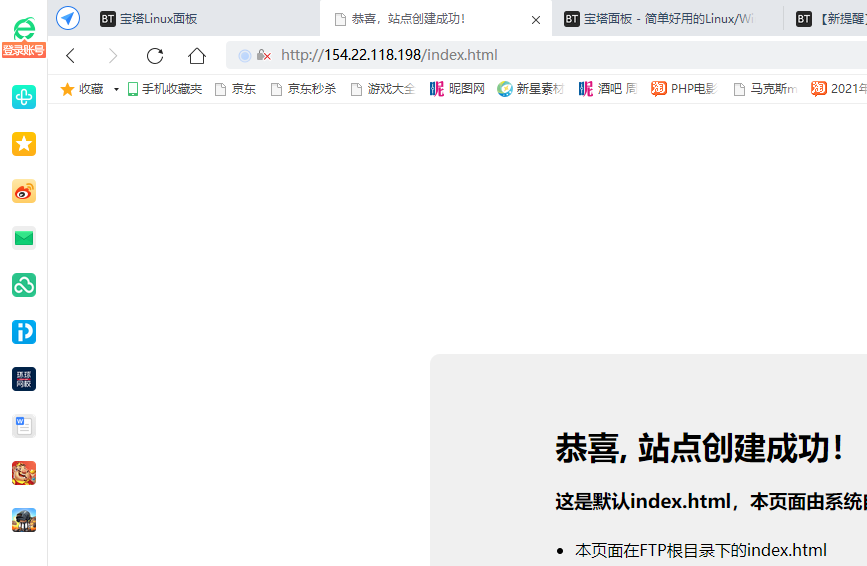This screenshot has width=867, height=566.
Task: Switch to 宝塔面板 - 简单好用的Linux tab
Action: tap(667, 19)
